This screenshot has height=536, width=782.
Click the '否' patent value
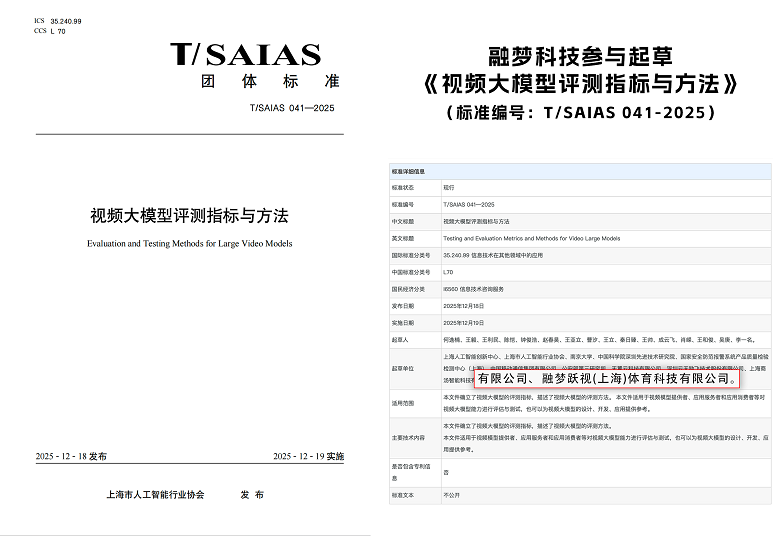click(446, 472)
